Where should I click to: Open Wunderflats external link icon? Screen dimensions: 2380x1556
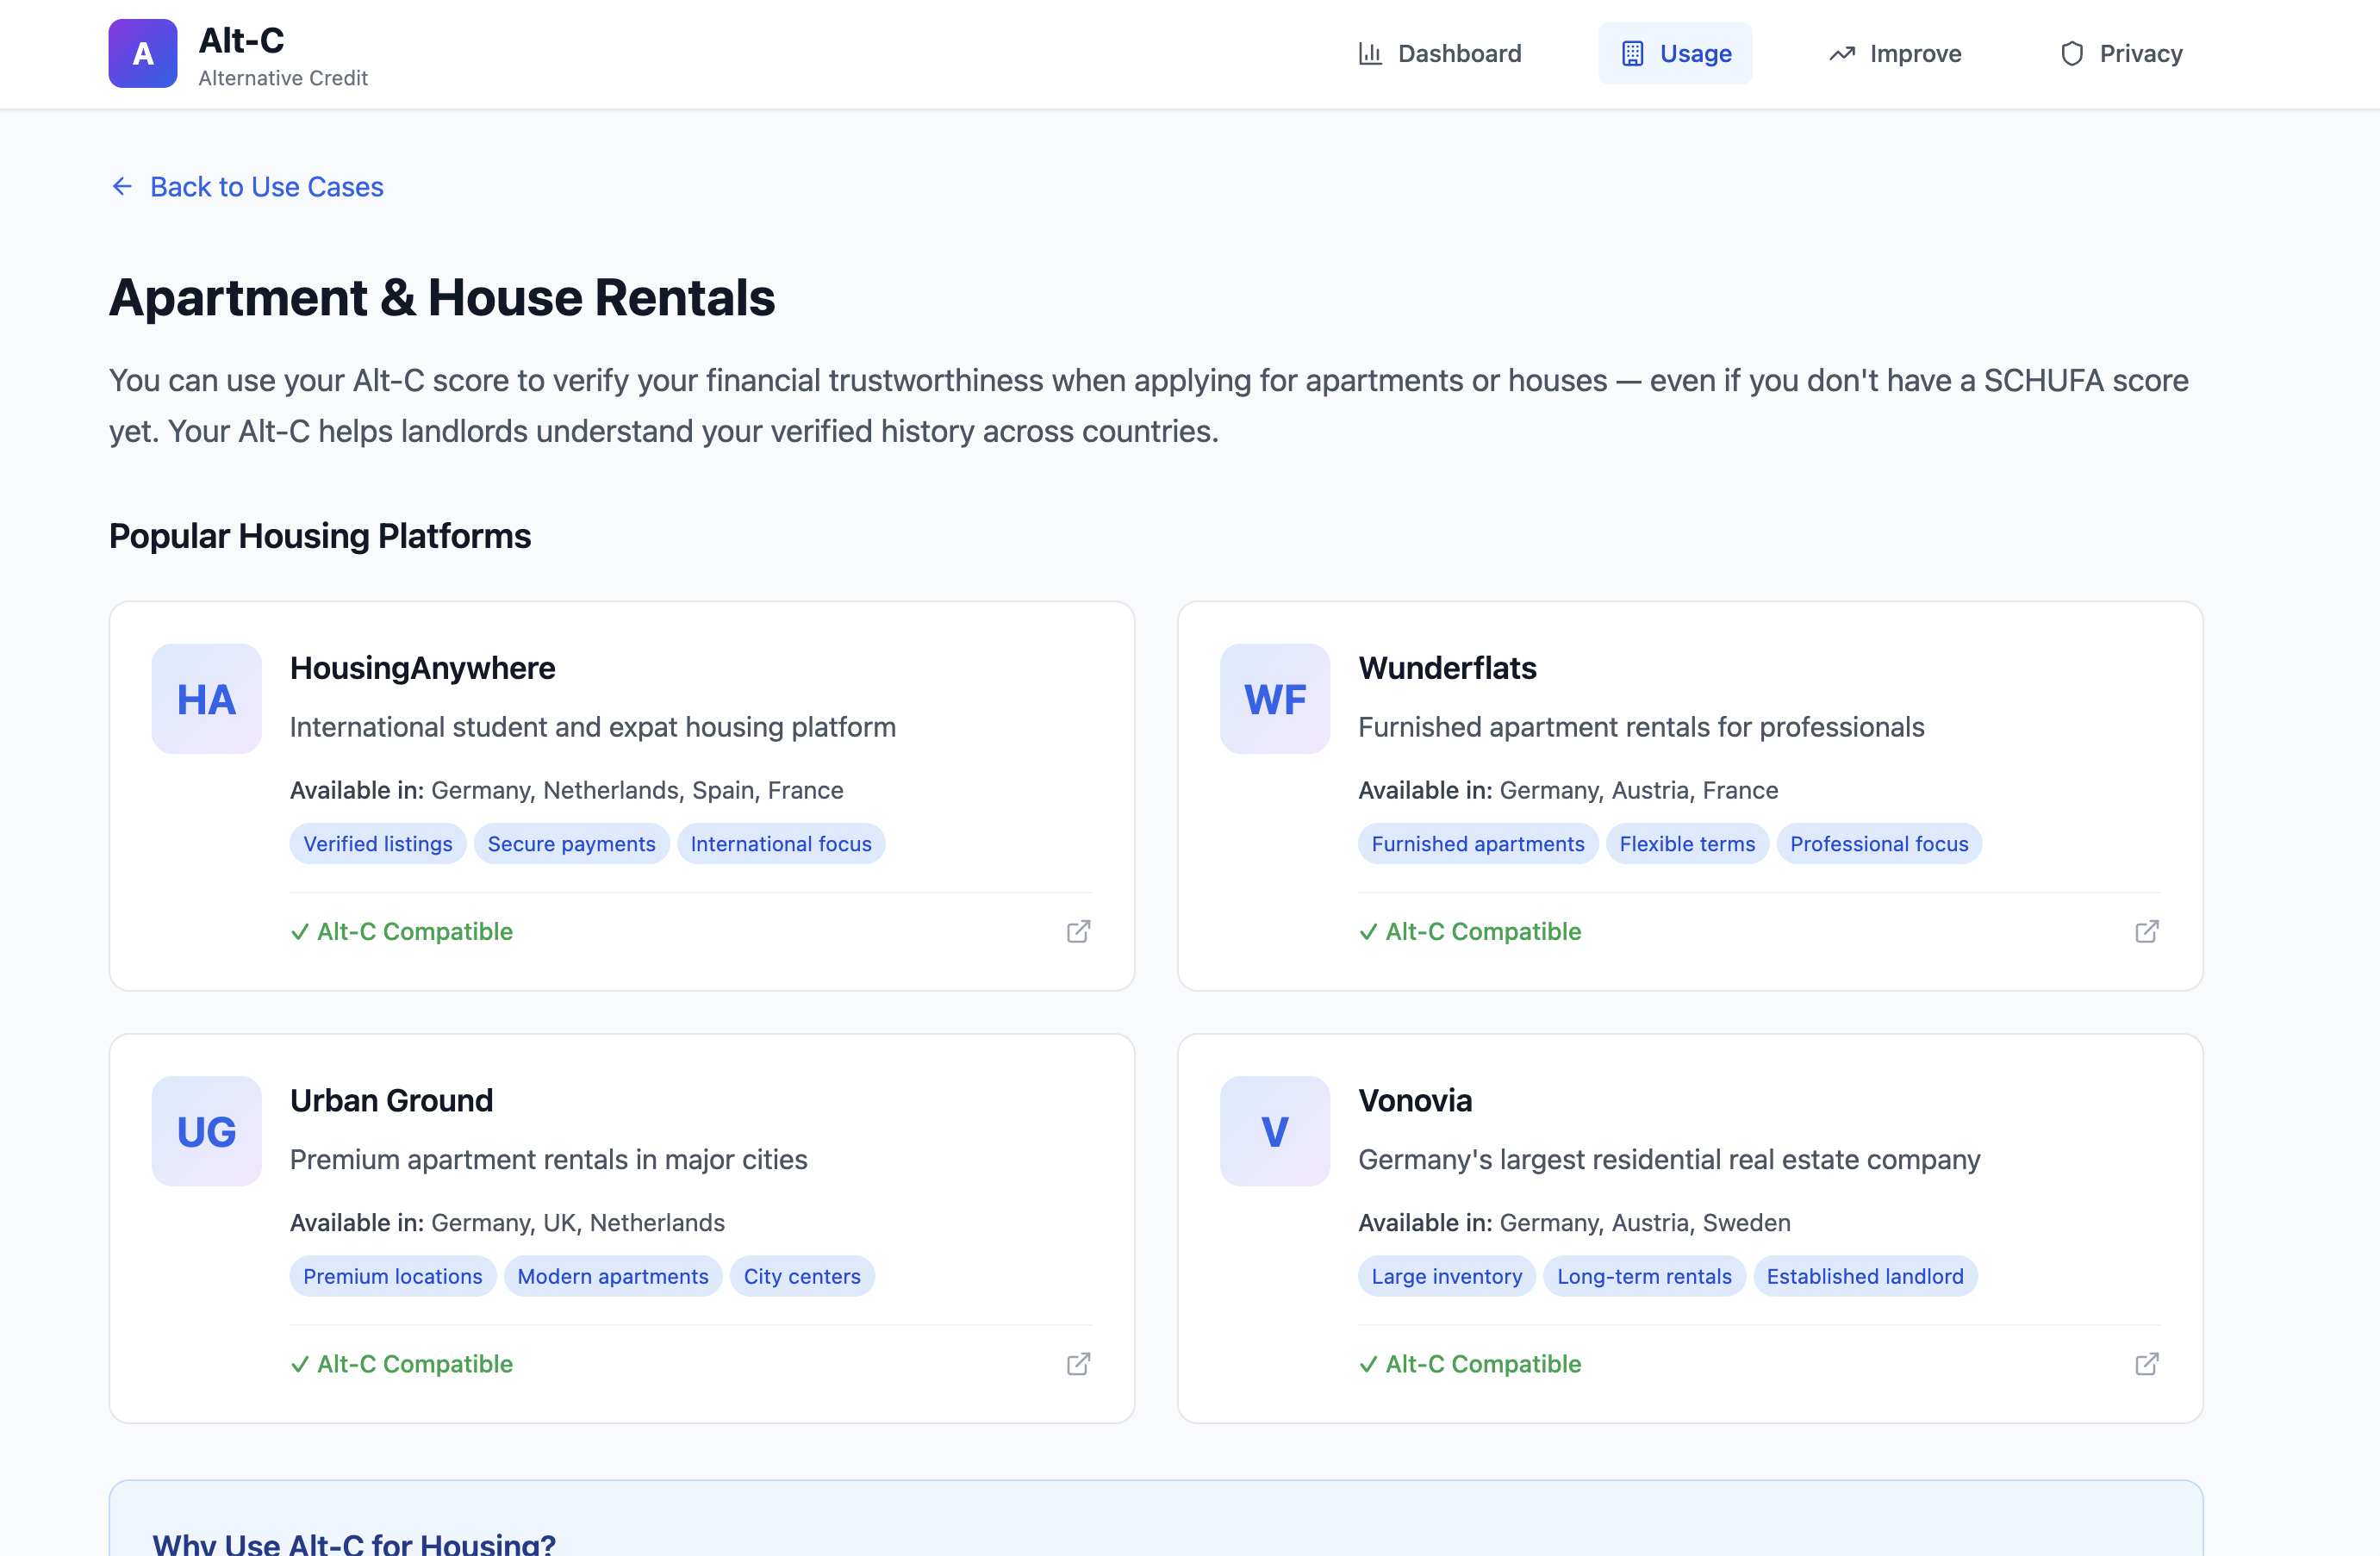2146,931
